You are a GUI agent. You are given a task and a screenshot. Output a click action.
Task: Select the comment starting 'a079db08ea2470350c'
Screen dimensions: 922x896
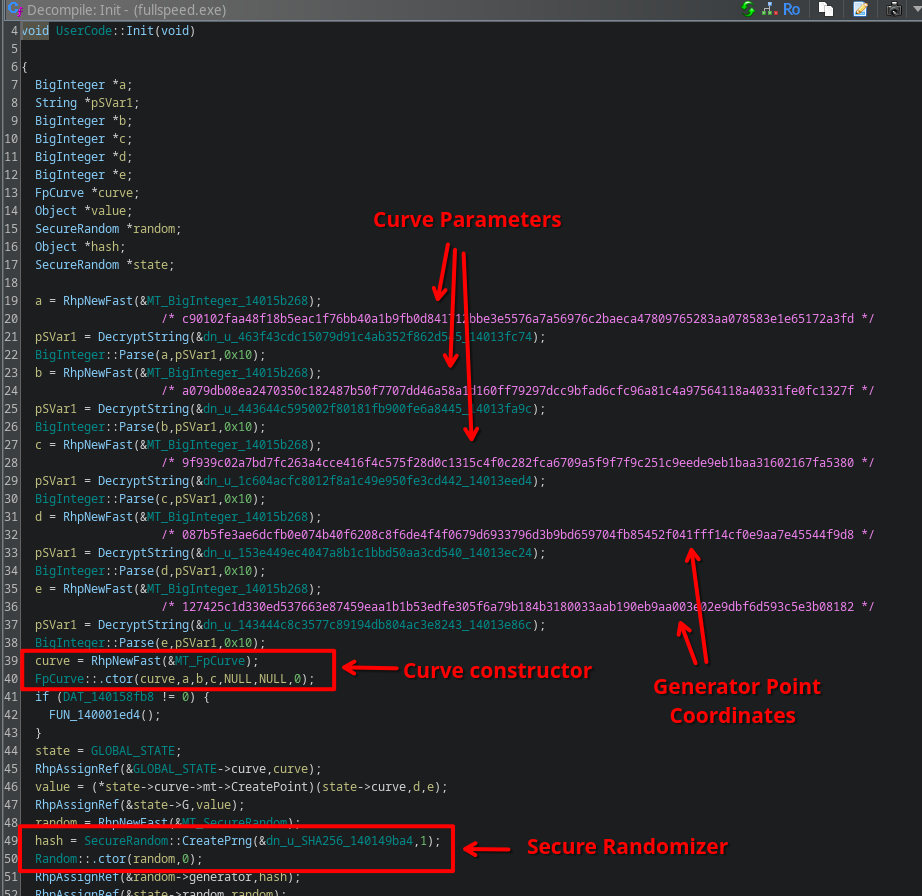517,391
